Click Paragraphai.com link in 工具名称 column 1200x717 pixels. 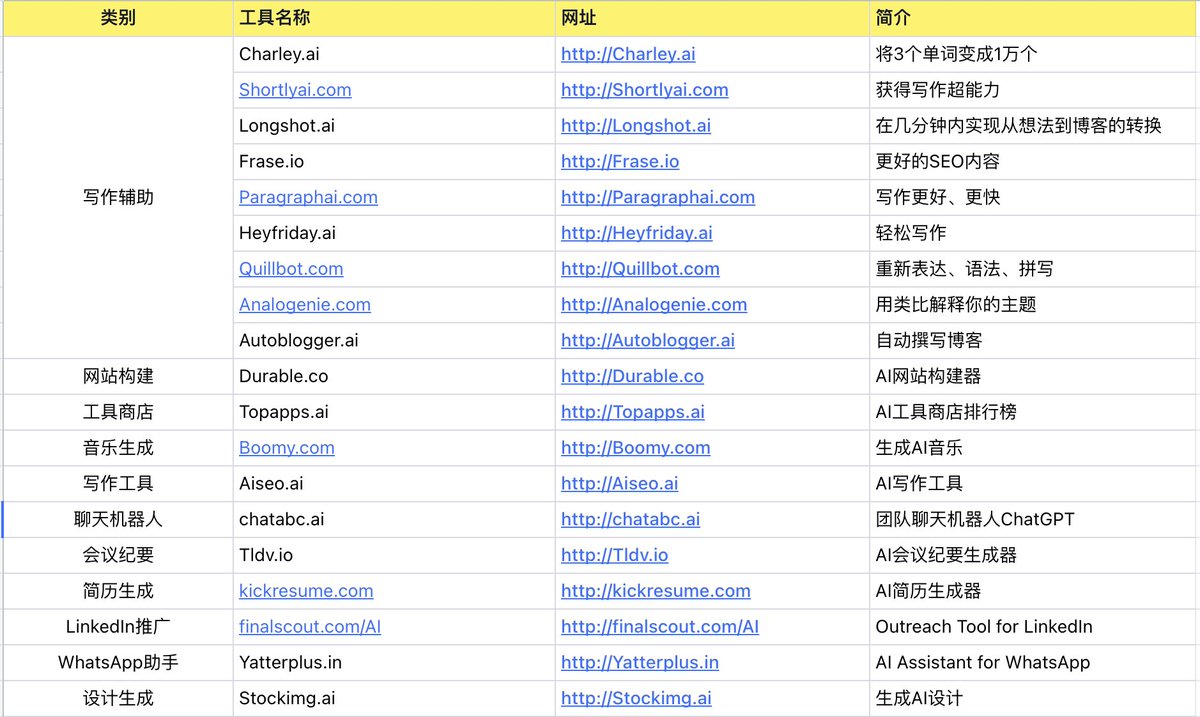308,197
